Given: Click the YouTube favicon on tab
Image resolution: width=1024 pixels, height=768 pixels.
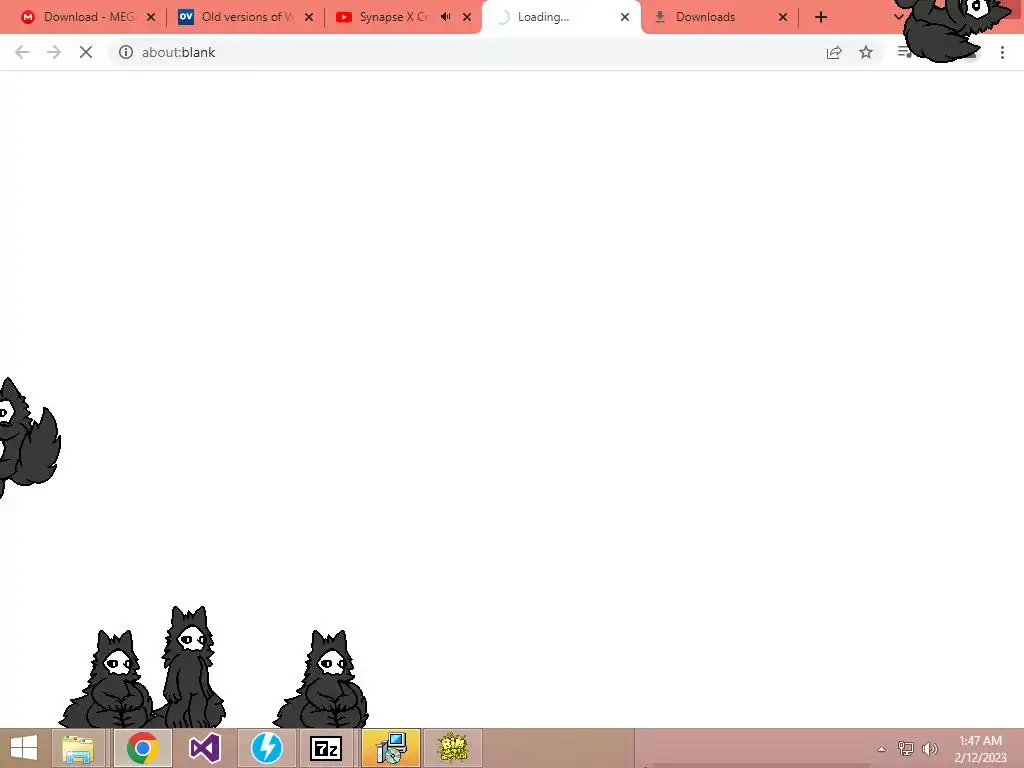Looking at the screenshot, I should [344, 17].
